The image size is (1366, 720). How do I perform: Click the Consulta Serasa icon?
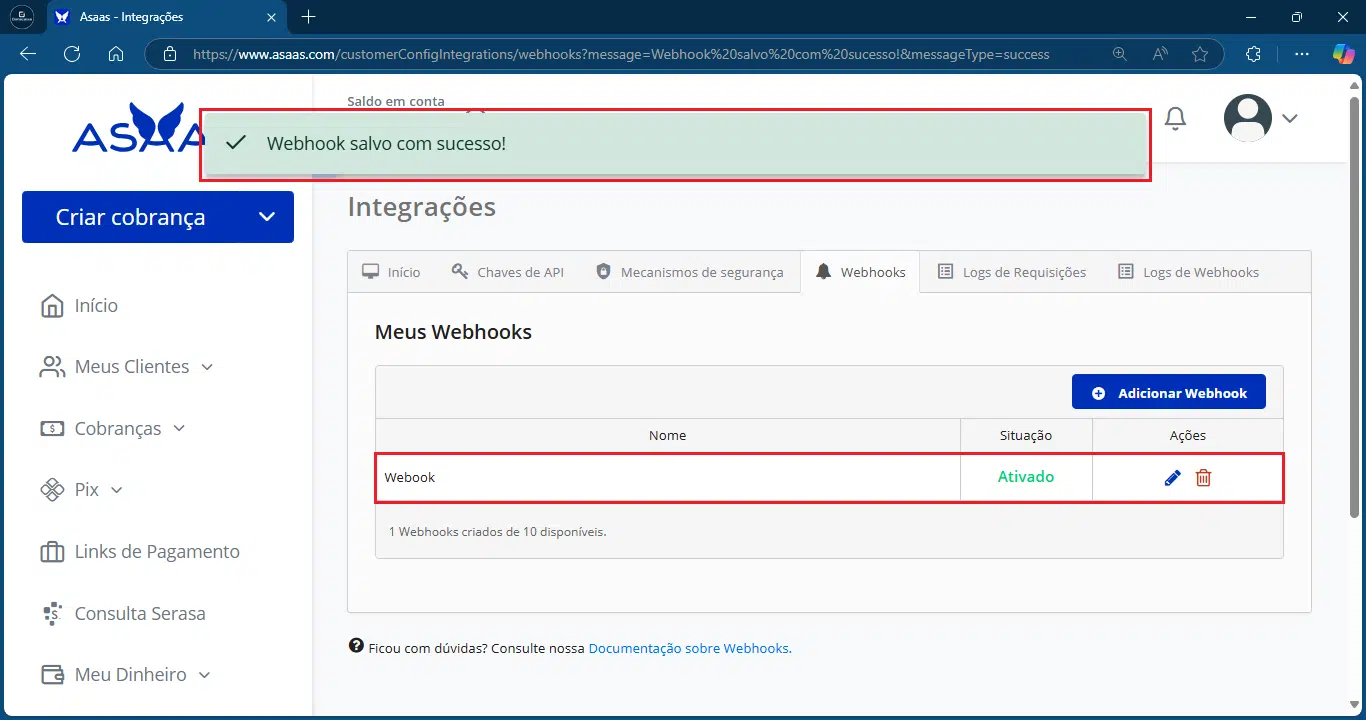[53, 613]
